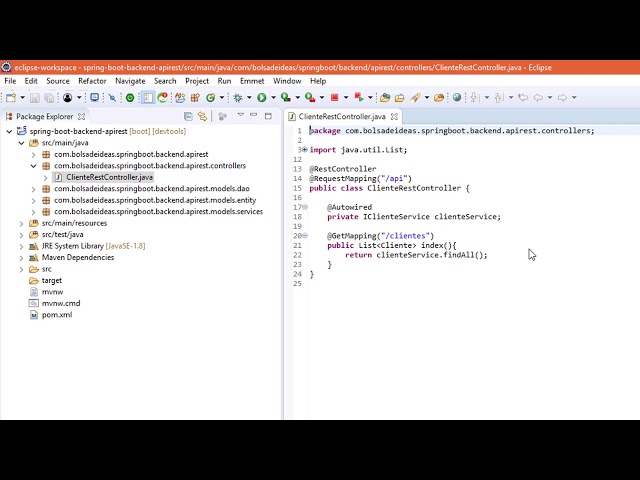Image resolution: width=640 pixels, height=480 pixels.
Task: Open the Navigate menu
Action: tap(130, 81)
